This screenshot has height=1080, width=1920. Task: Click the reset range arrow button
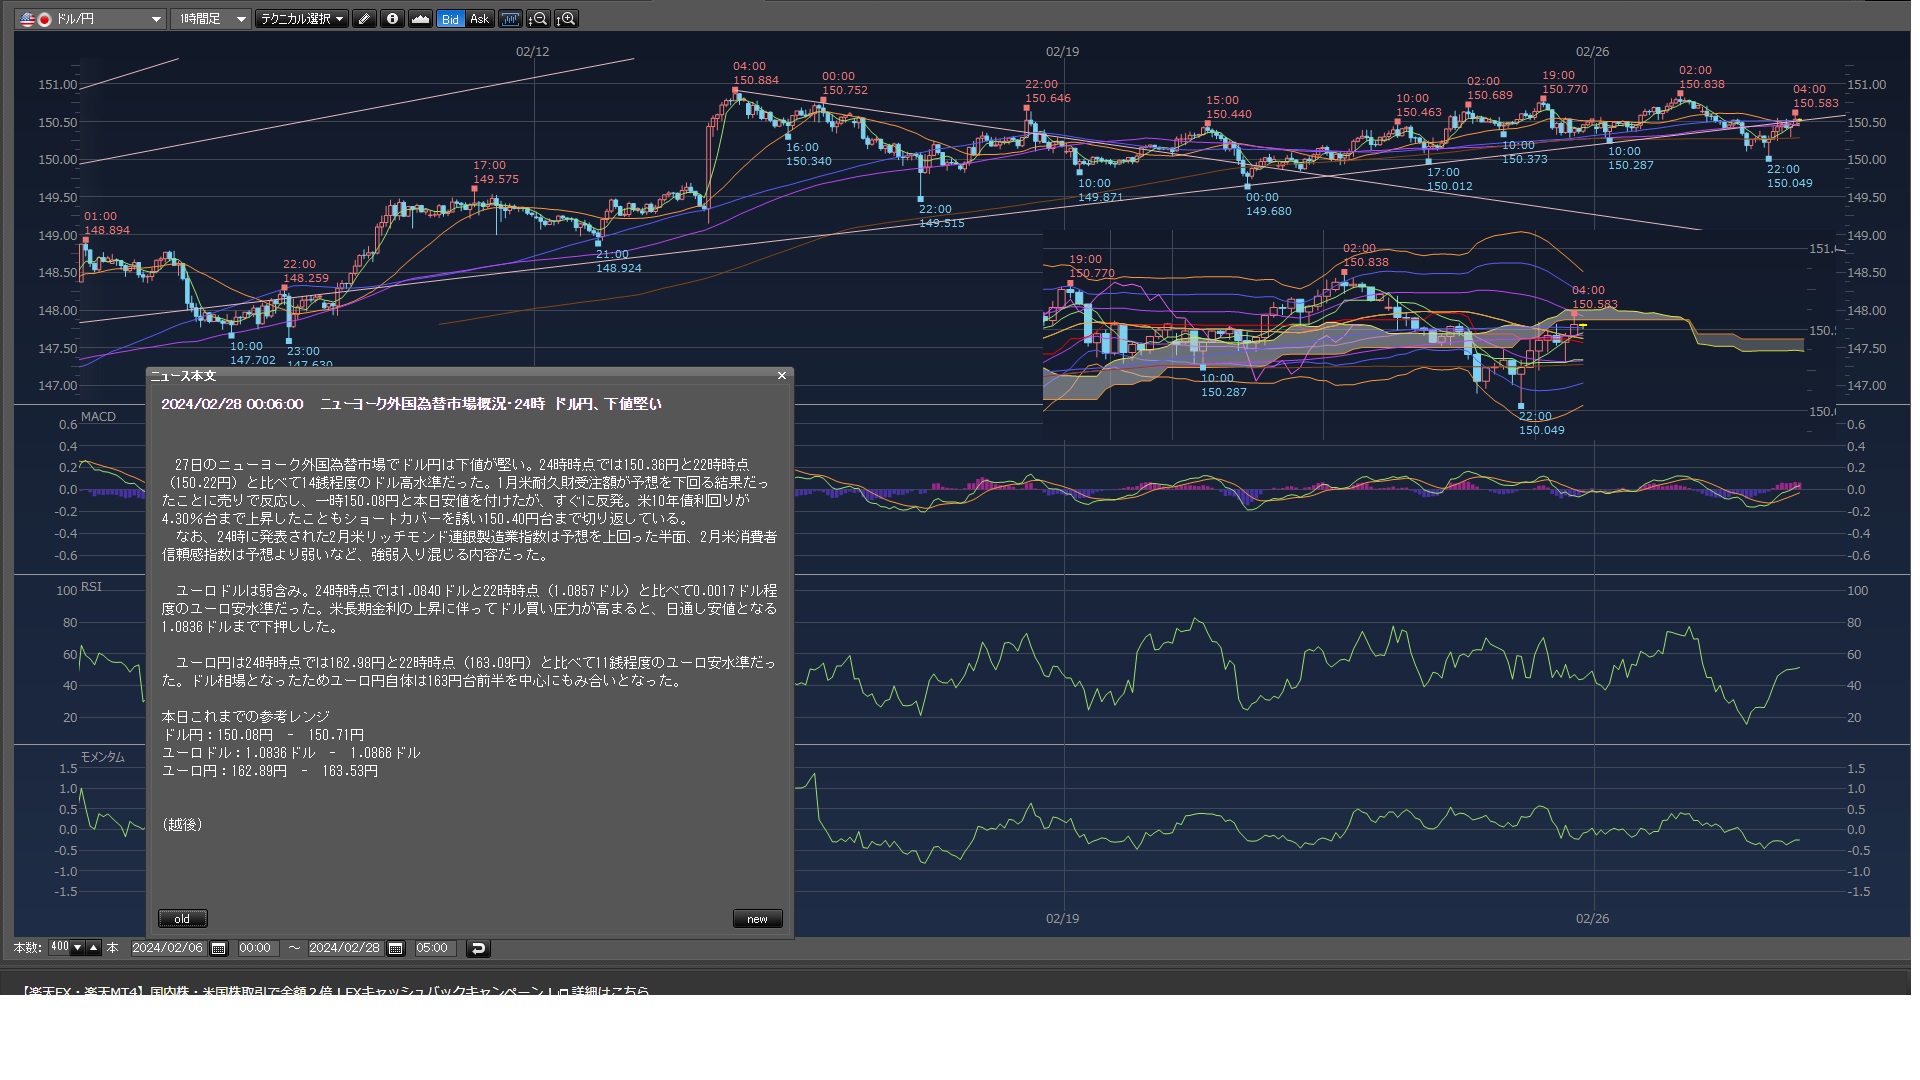click(478, 948)
